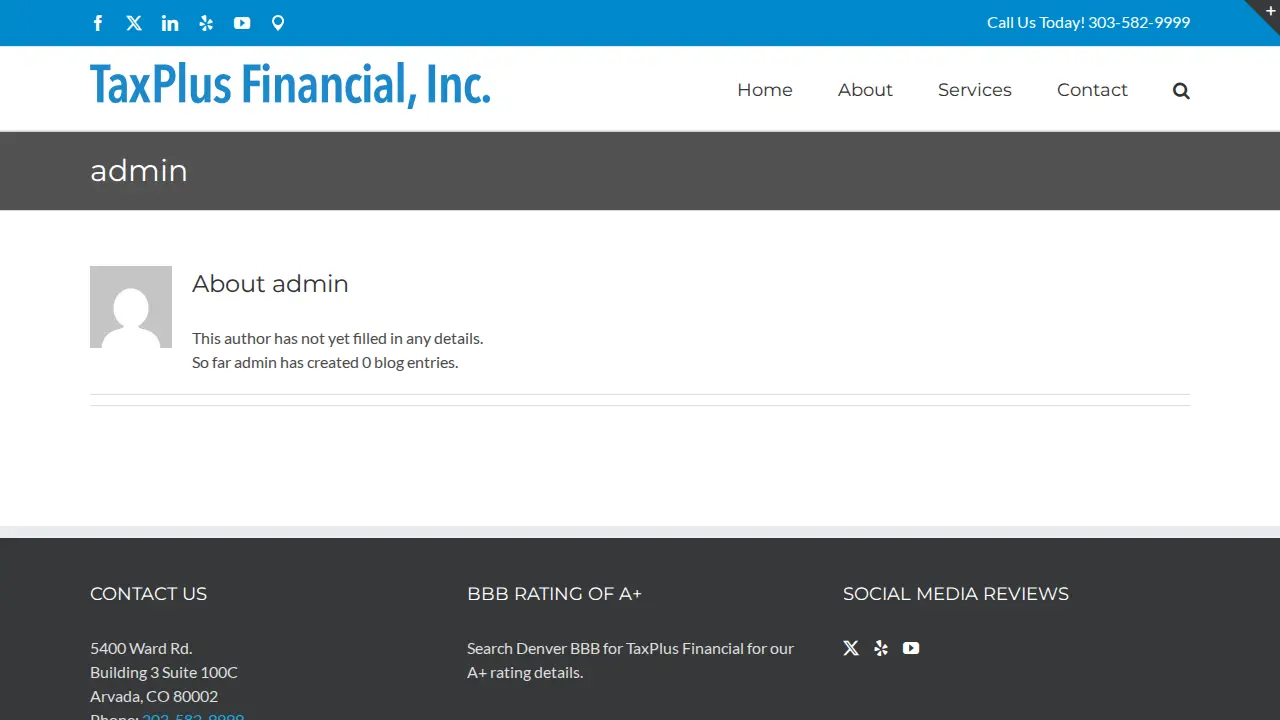Open the search magnifier icon in navigation
This screenshot has height=720, width=1280.
1181,91
